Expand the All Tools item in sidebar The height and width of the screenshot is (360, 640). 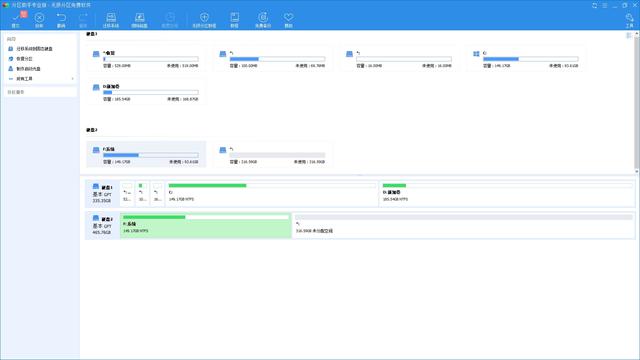click(x=41, y=79)
